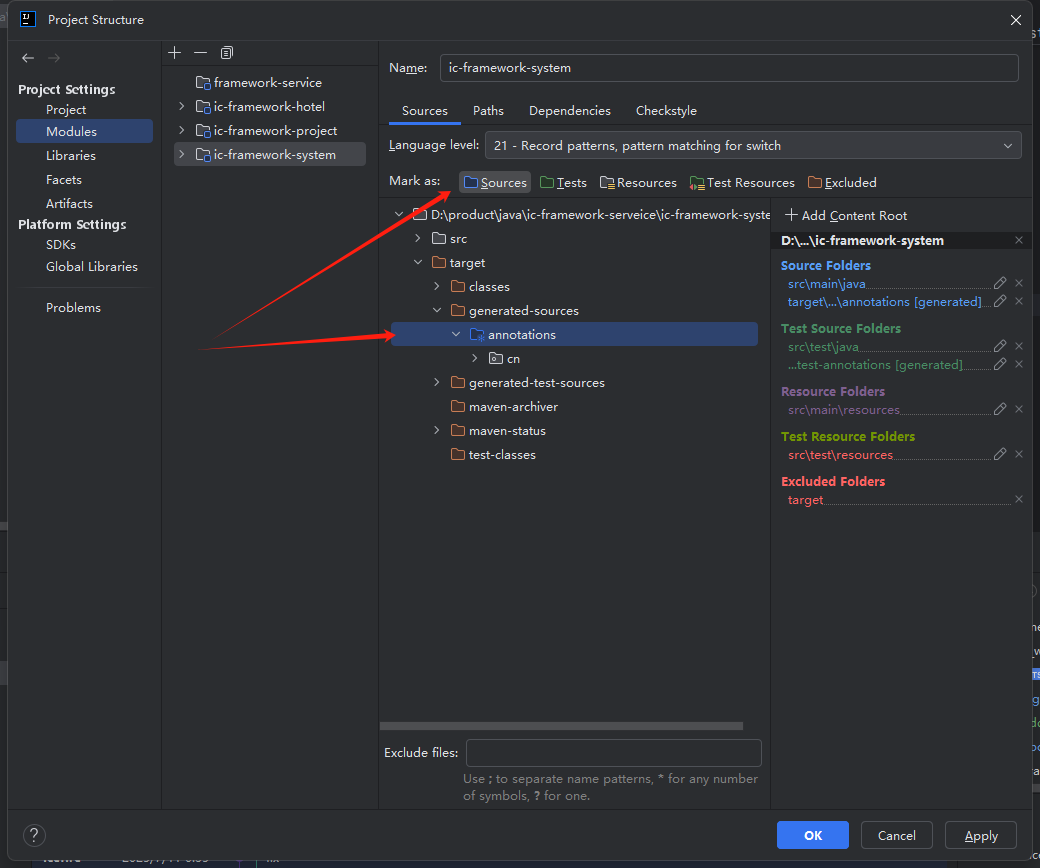This screenshot has height=868, width=1040.
Task: Expand the generated-test-sources folder
Action: coord(437,383)
